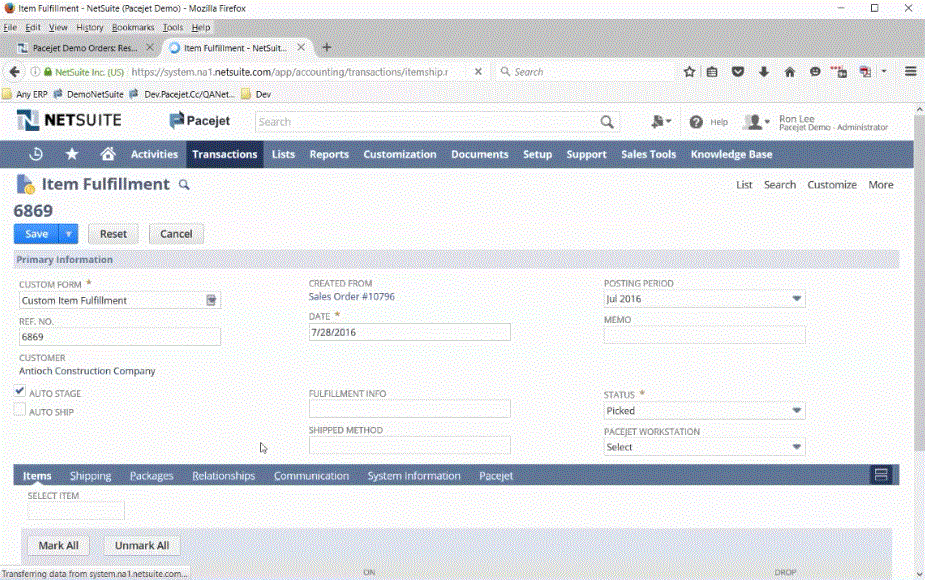Image resolution: width=925 pixels, height=580 pixels.
Task: Open the Pacejet Workstation dropdown
Action: click(x=796, y=447)
